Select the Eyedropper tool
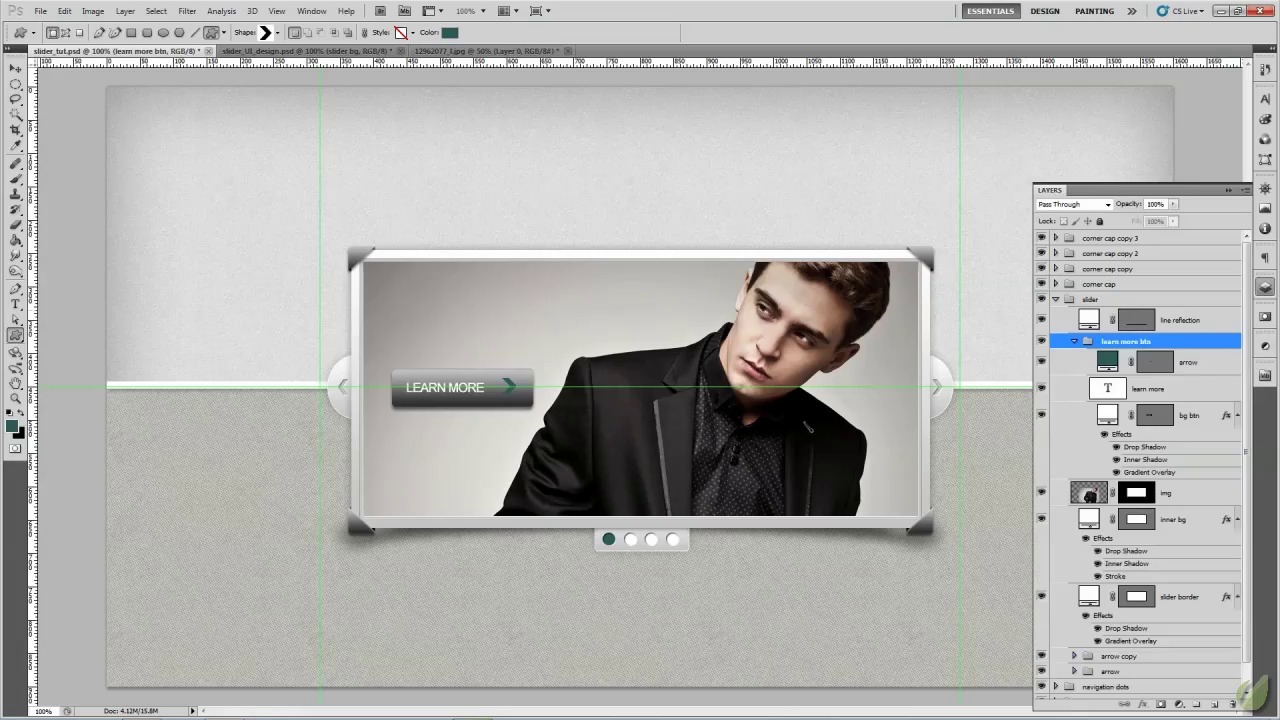Viewport: 1280px width, 720px height. (x=16, y=144)
